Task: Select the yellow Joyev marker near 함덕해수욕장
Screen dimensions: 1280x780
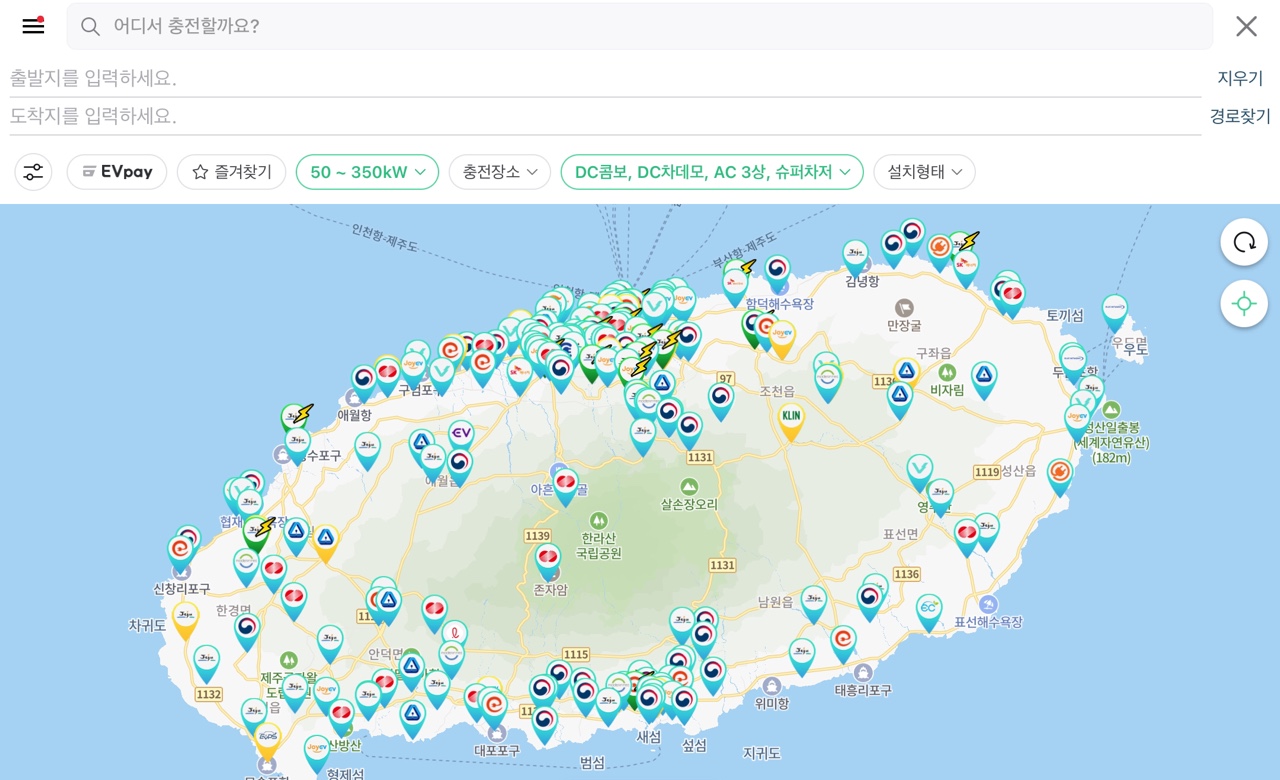Action: click(781, 336)
